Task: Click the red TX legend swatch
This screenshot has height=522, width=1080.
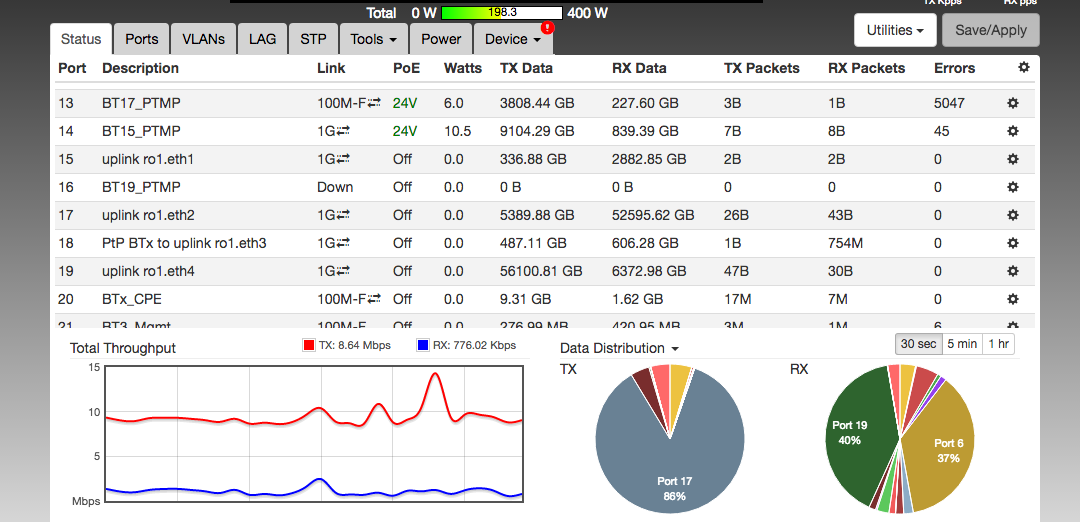Action: pos(309,345)
